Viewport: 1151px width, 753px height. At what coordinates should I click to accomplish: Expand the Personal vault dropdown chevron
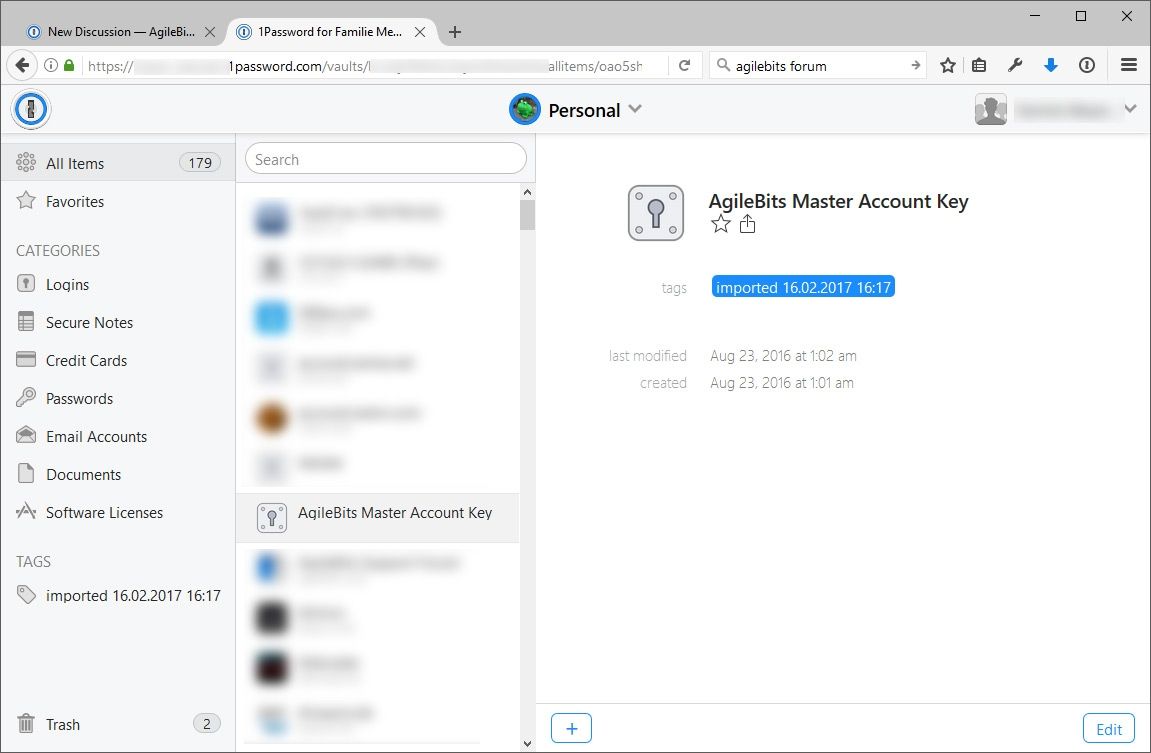tap(635, 109)
